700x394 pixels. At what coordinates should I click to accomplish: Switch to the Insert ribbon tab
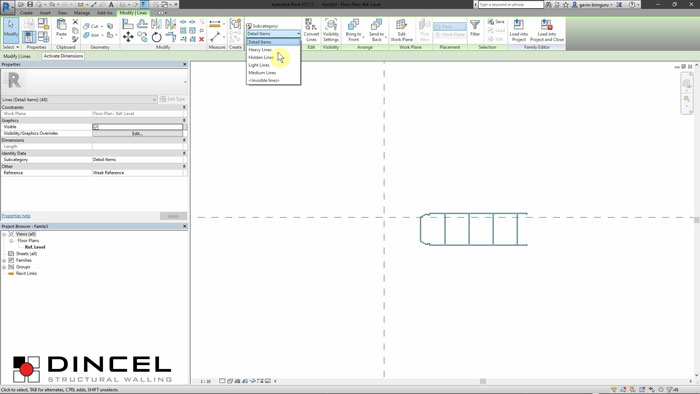point(45,13)
